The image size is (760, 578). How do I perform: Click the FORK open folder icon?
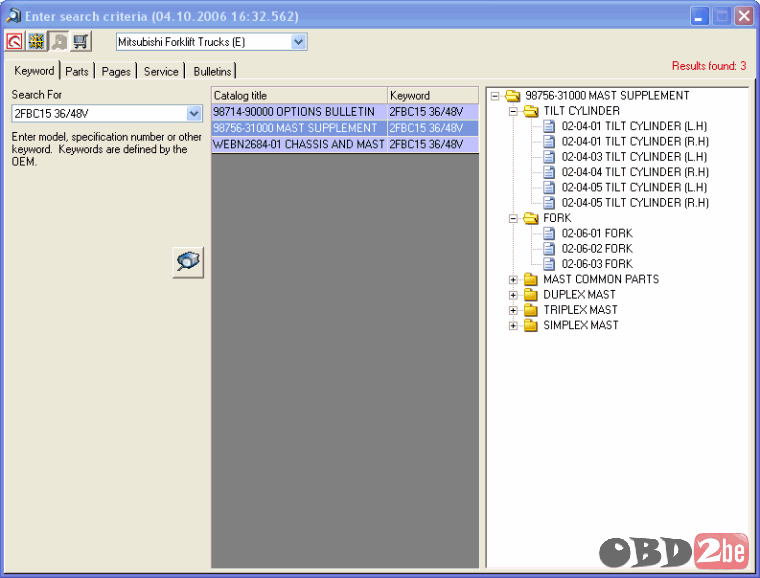click(531, 218)
